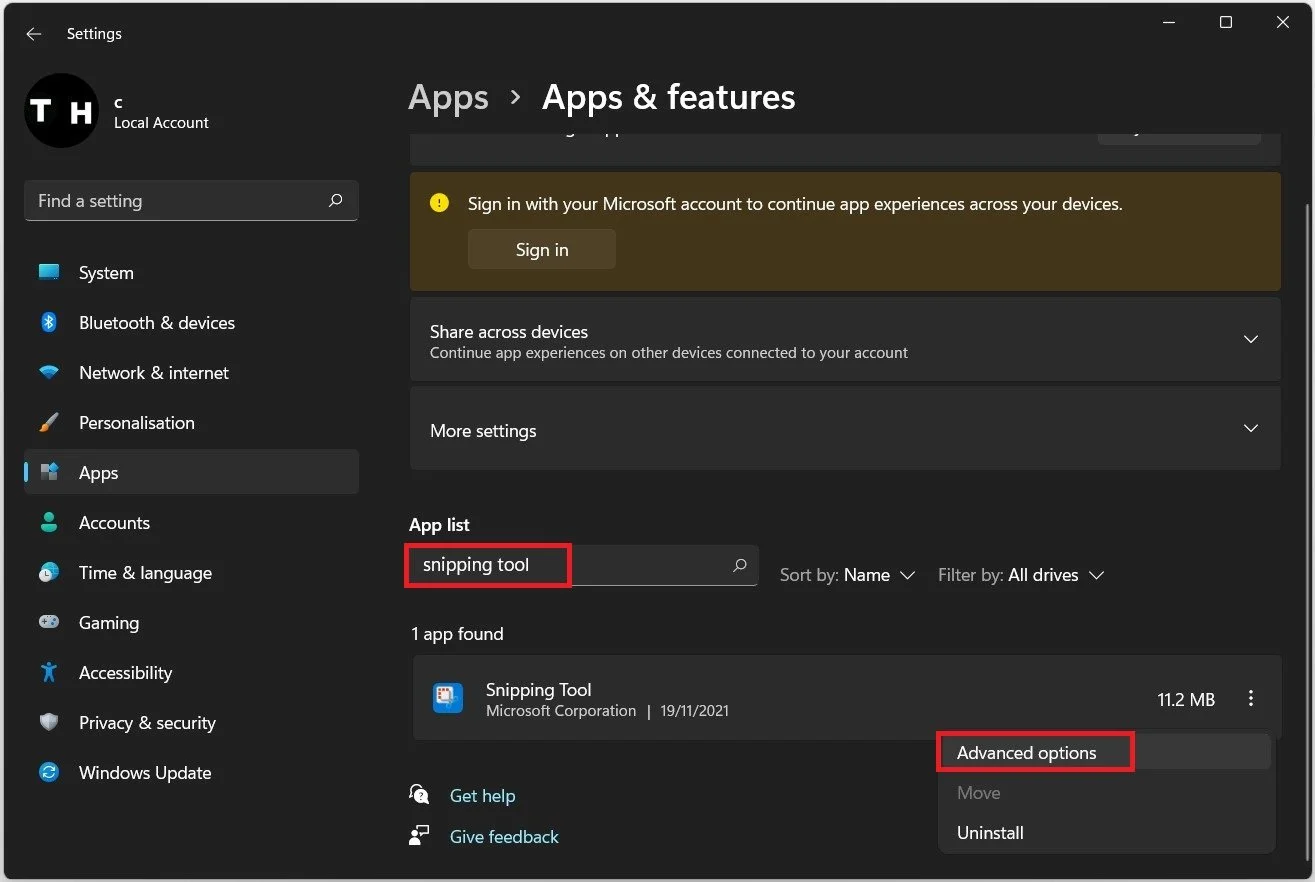The height and width of the screenshot is (882, 1315).
Task: Expand the Share across devices section
Action: tap(1250, 339)
